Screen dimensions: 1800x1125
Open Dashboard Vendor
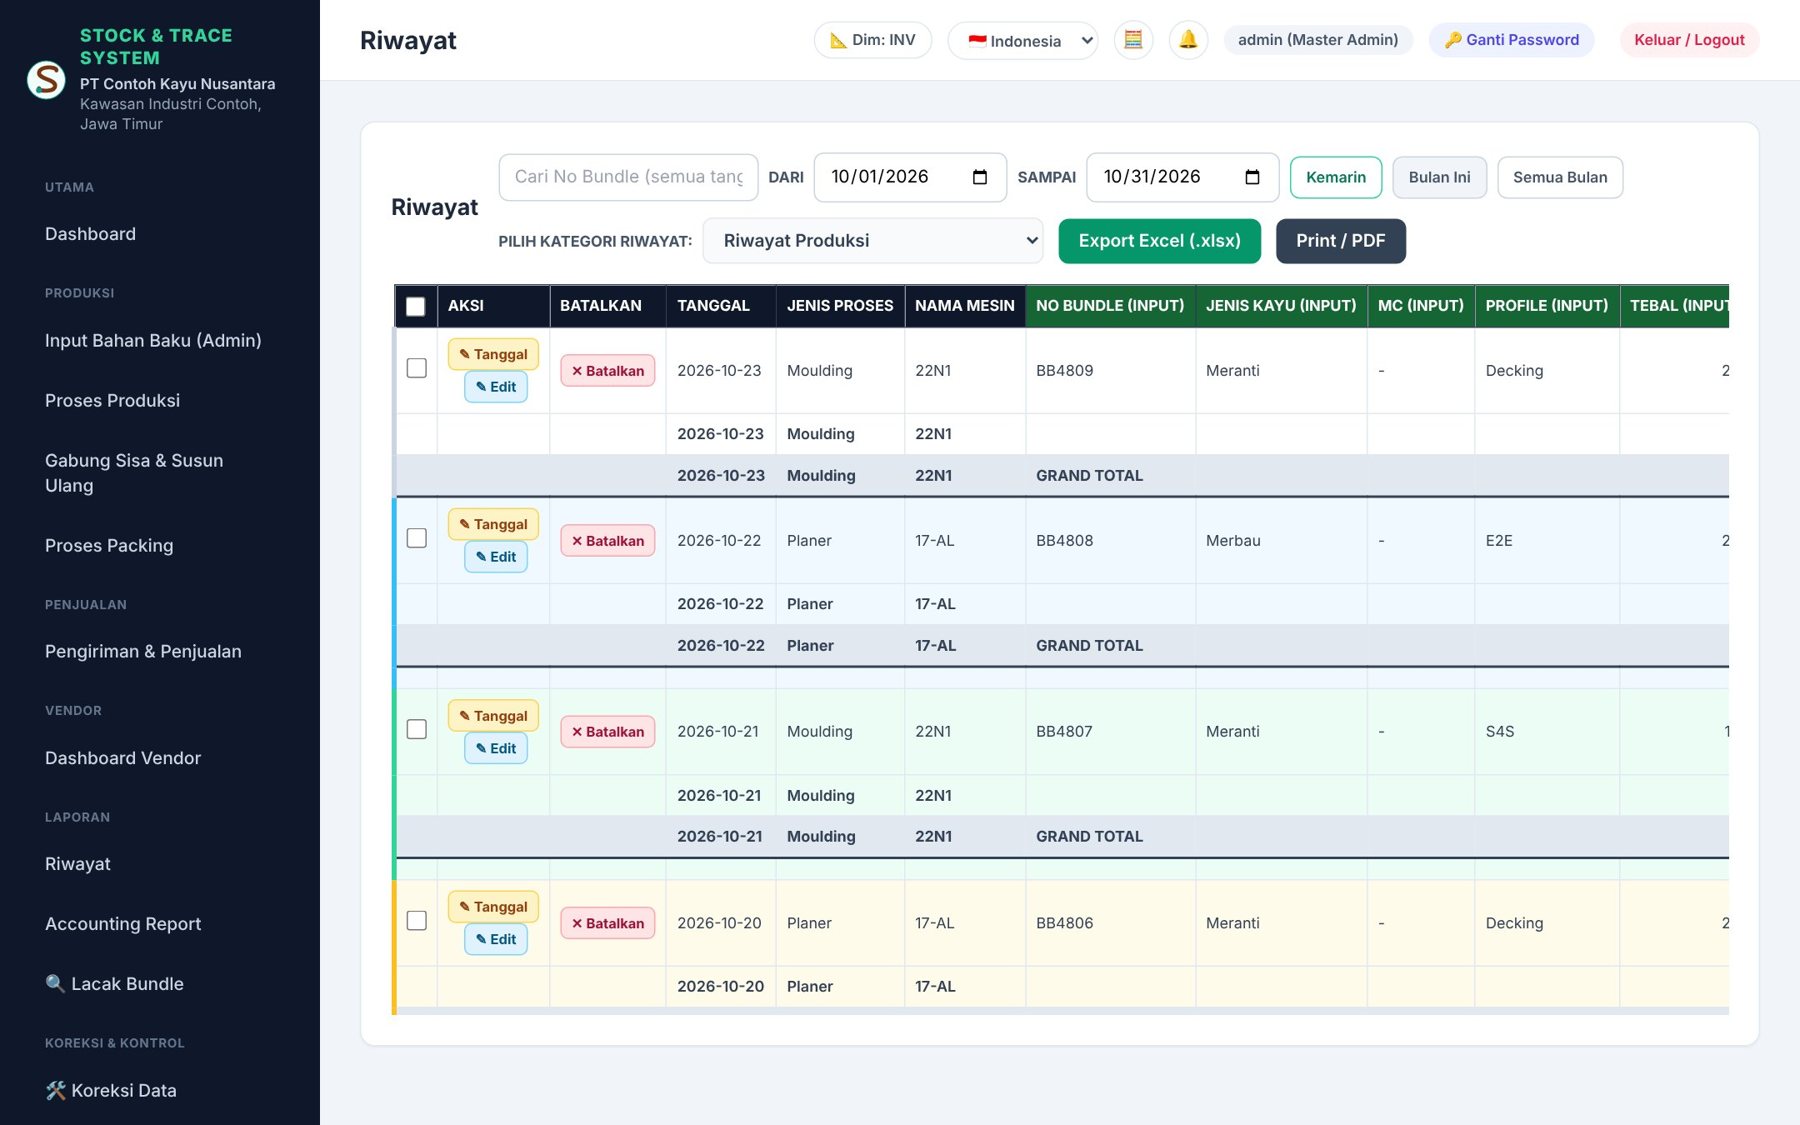[x=123, y=759]
